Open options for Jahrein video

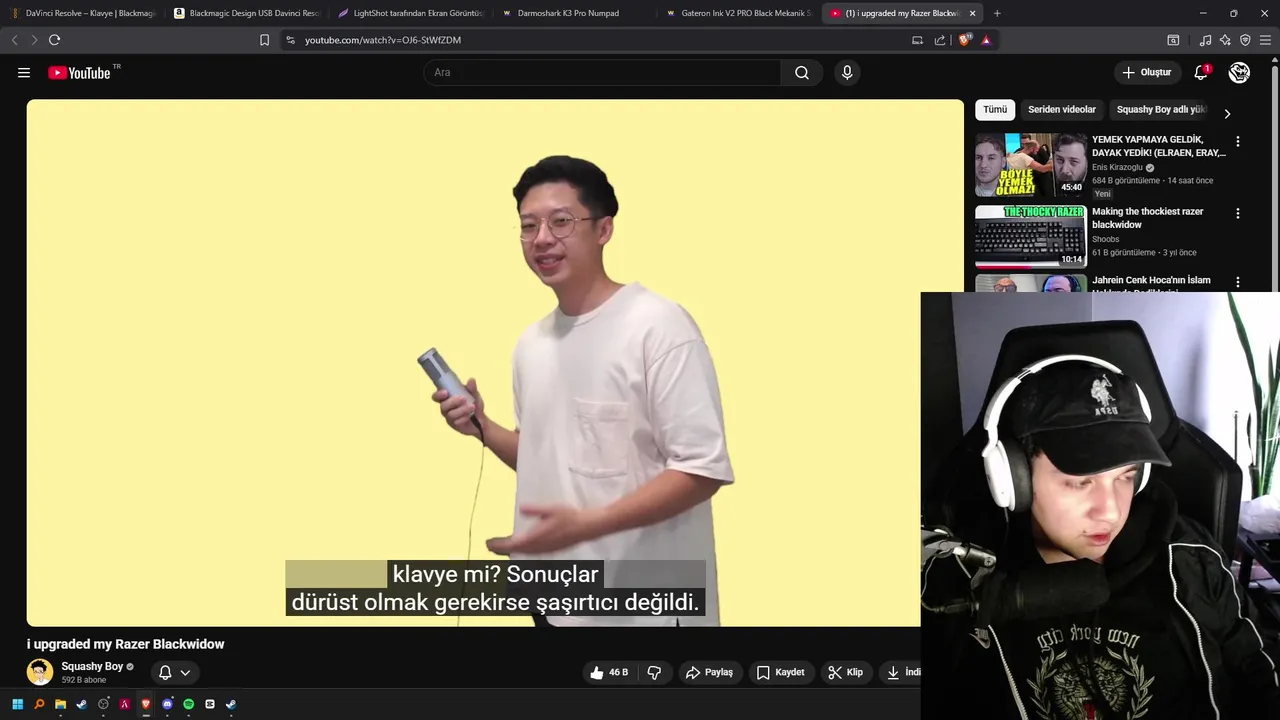point(1237,282)
